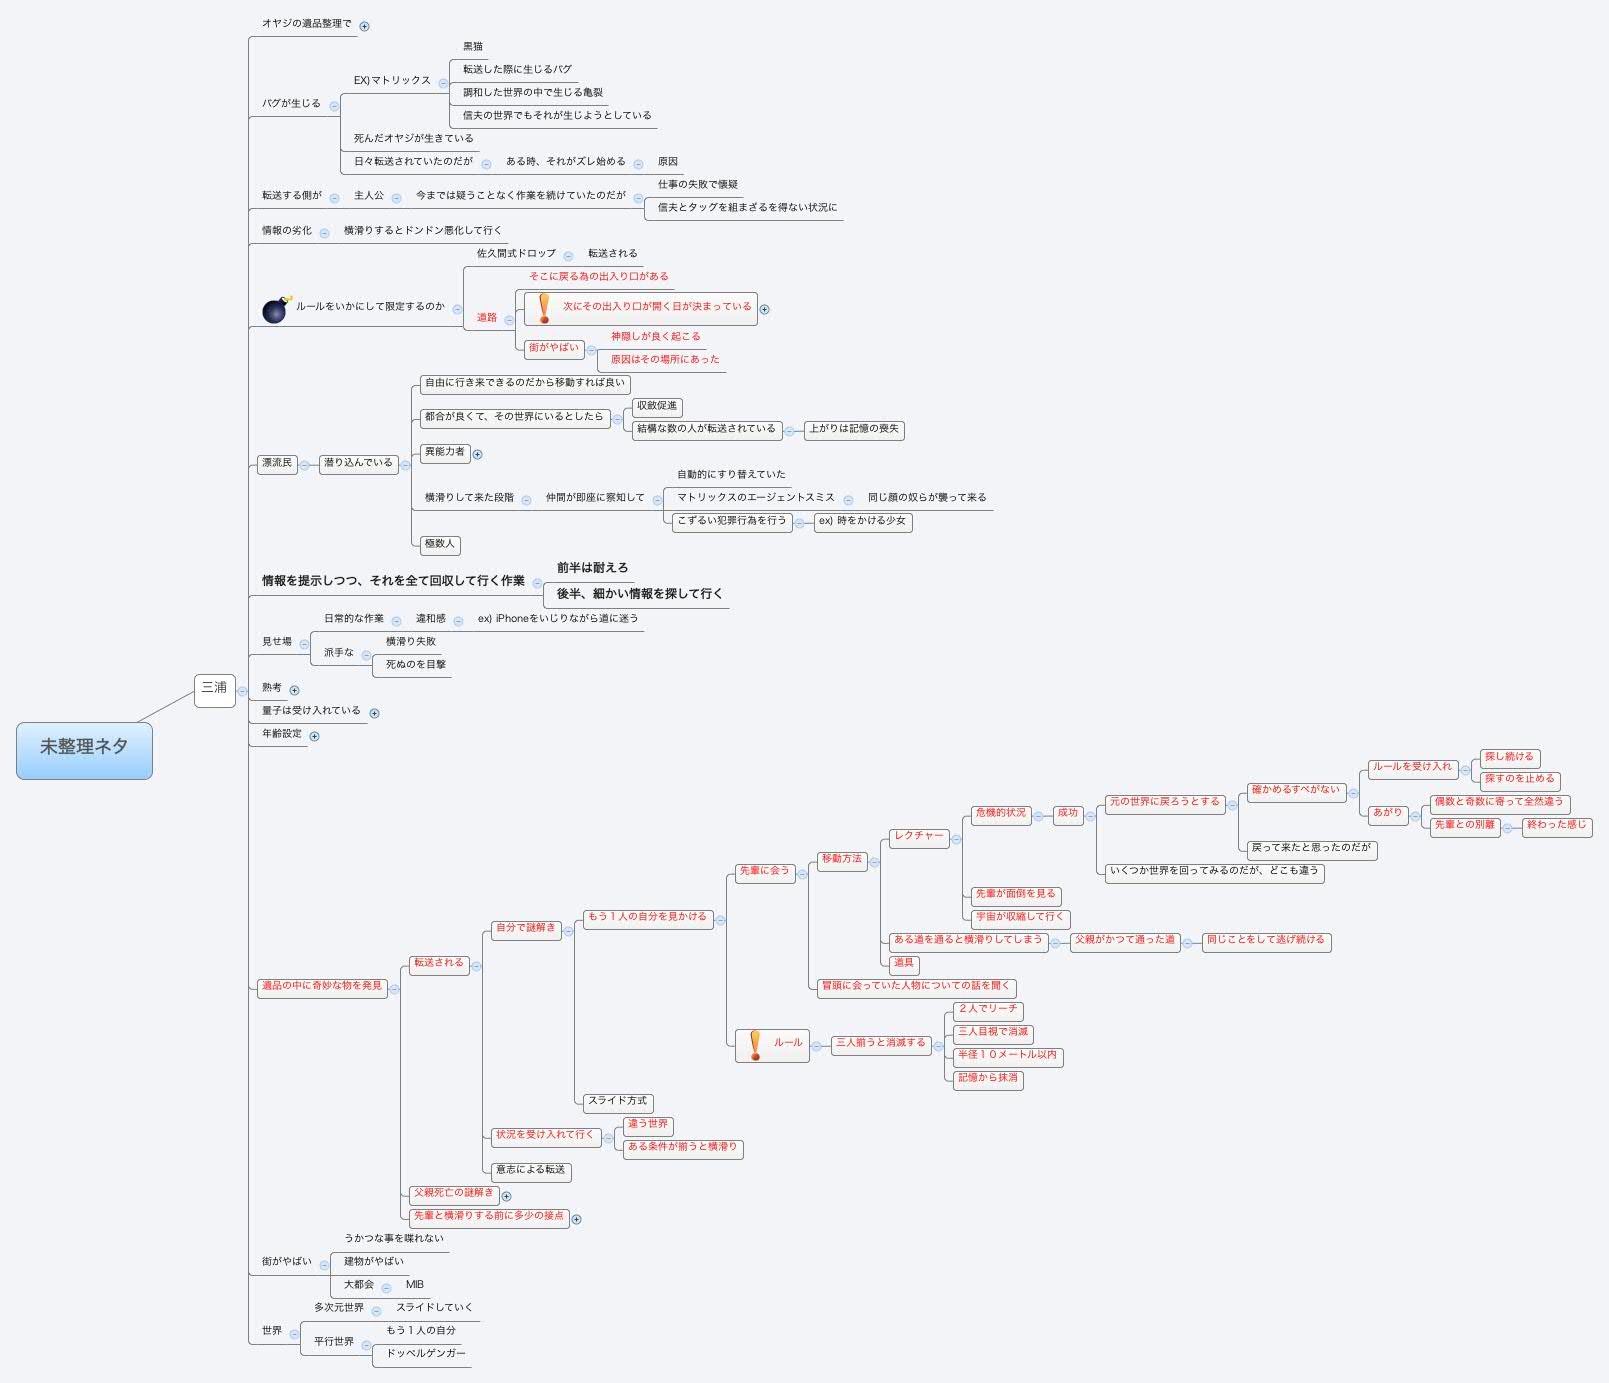Expand 先輩と横滑りする前に多少の接点 node

pyautogui.click(x=575, y=1220)
